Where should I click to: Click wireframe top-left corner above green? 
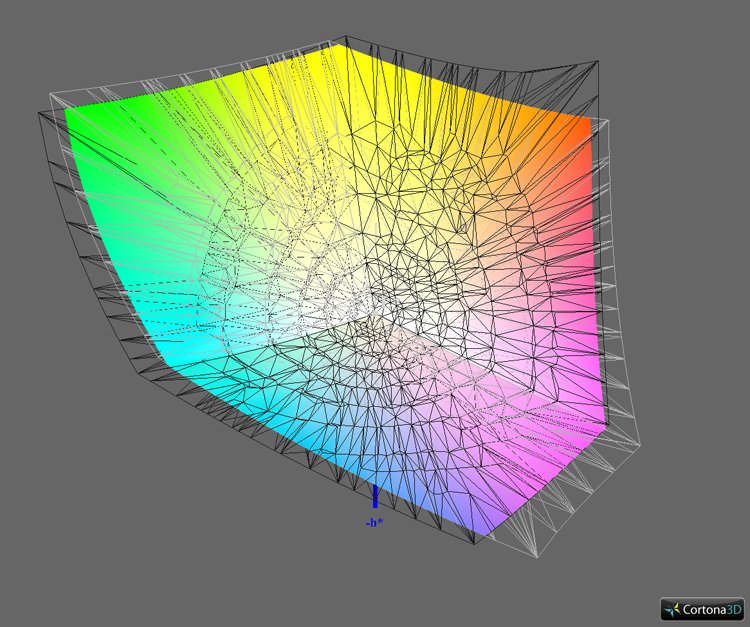50,95
